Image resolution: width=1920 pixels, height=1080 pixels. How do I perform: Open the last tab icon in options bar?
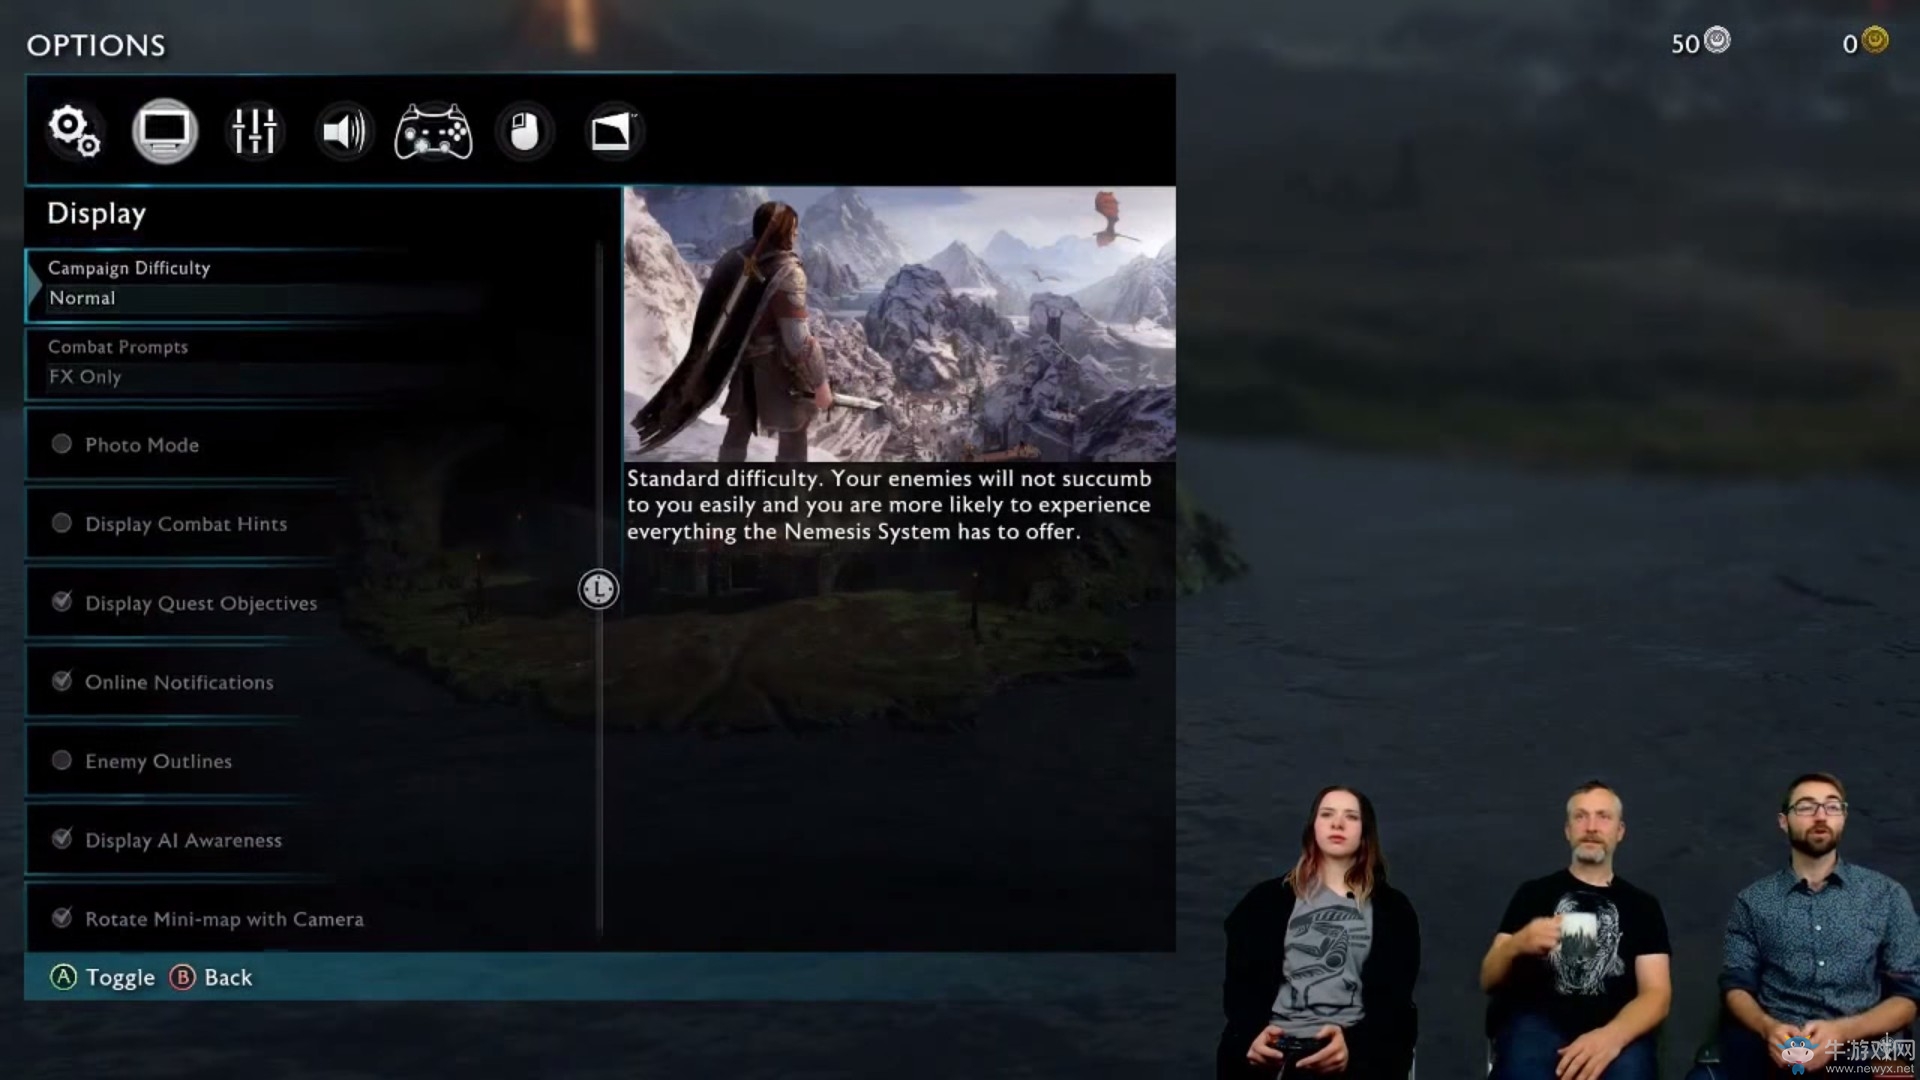[613, 131]
